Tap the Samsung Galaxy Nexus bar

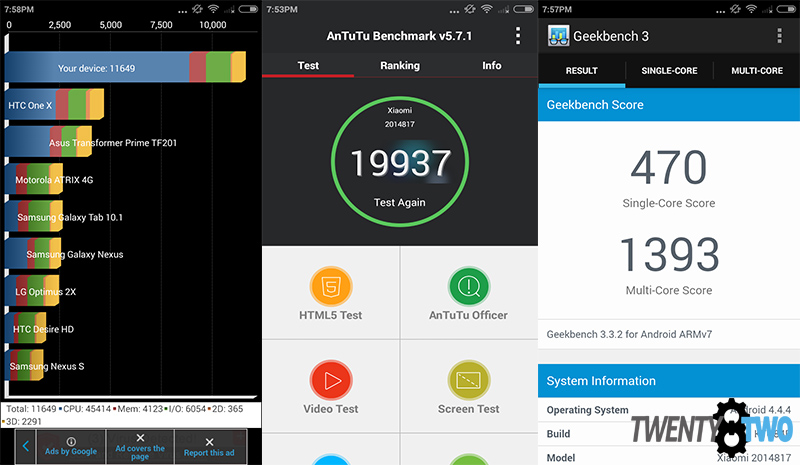33,254
